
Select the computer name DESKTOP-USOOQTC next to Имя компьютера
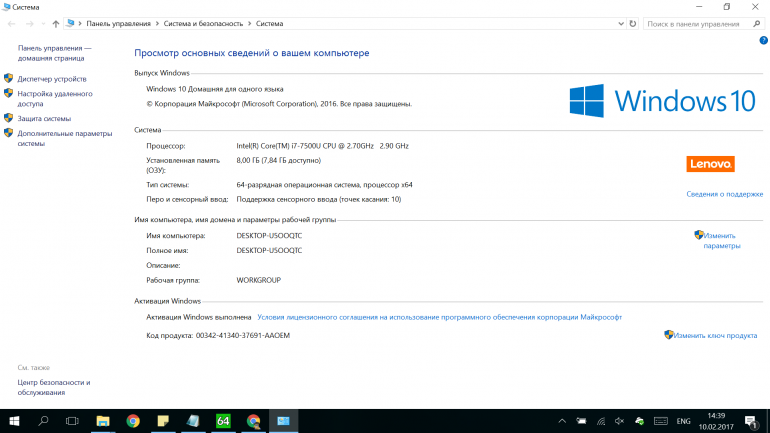(x=269, y=236)
